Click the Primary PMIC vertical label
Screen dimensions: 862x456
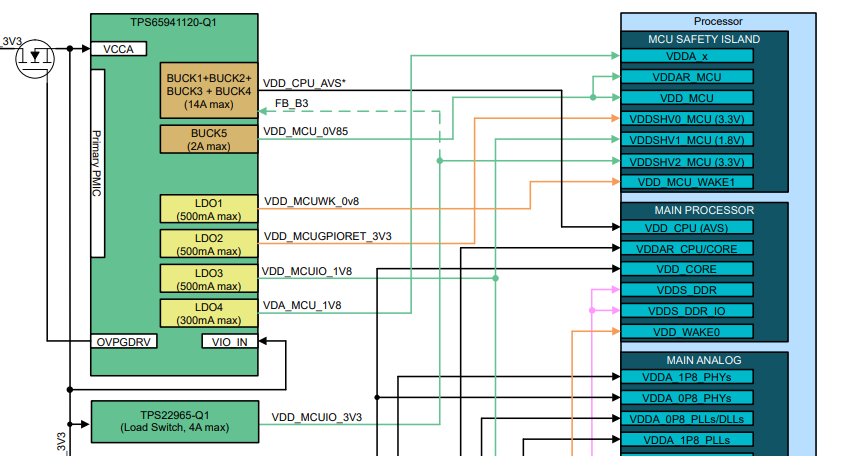(x=97, y=163)
